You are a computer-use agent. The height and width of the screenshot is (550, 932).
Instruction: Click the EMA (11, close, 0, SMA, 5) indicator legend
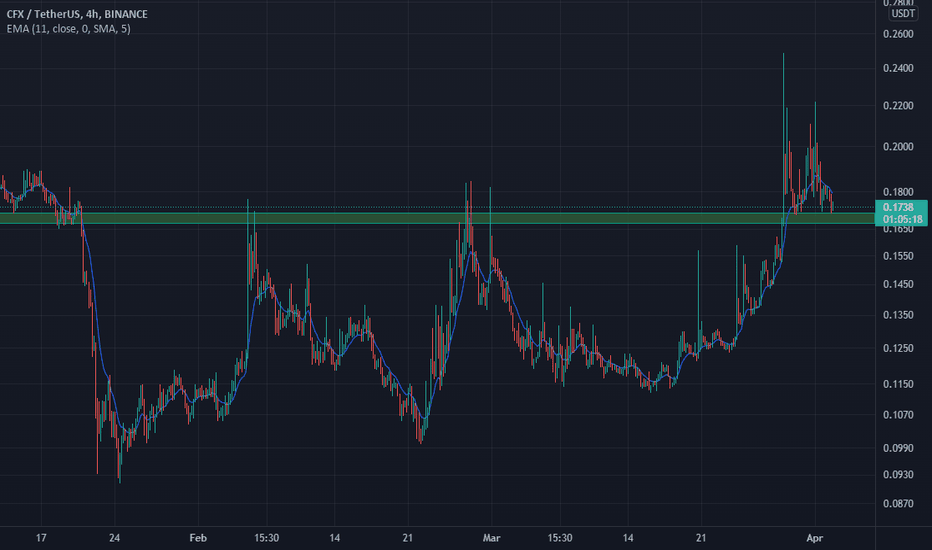coord(68,29)
